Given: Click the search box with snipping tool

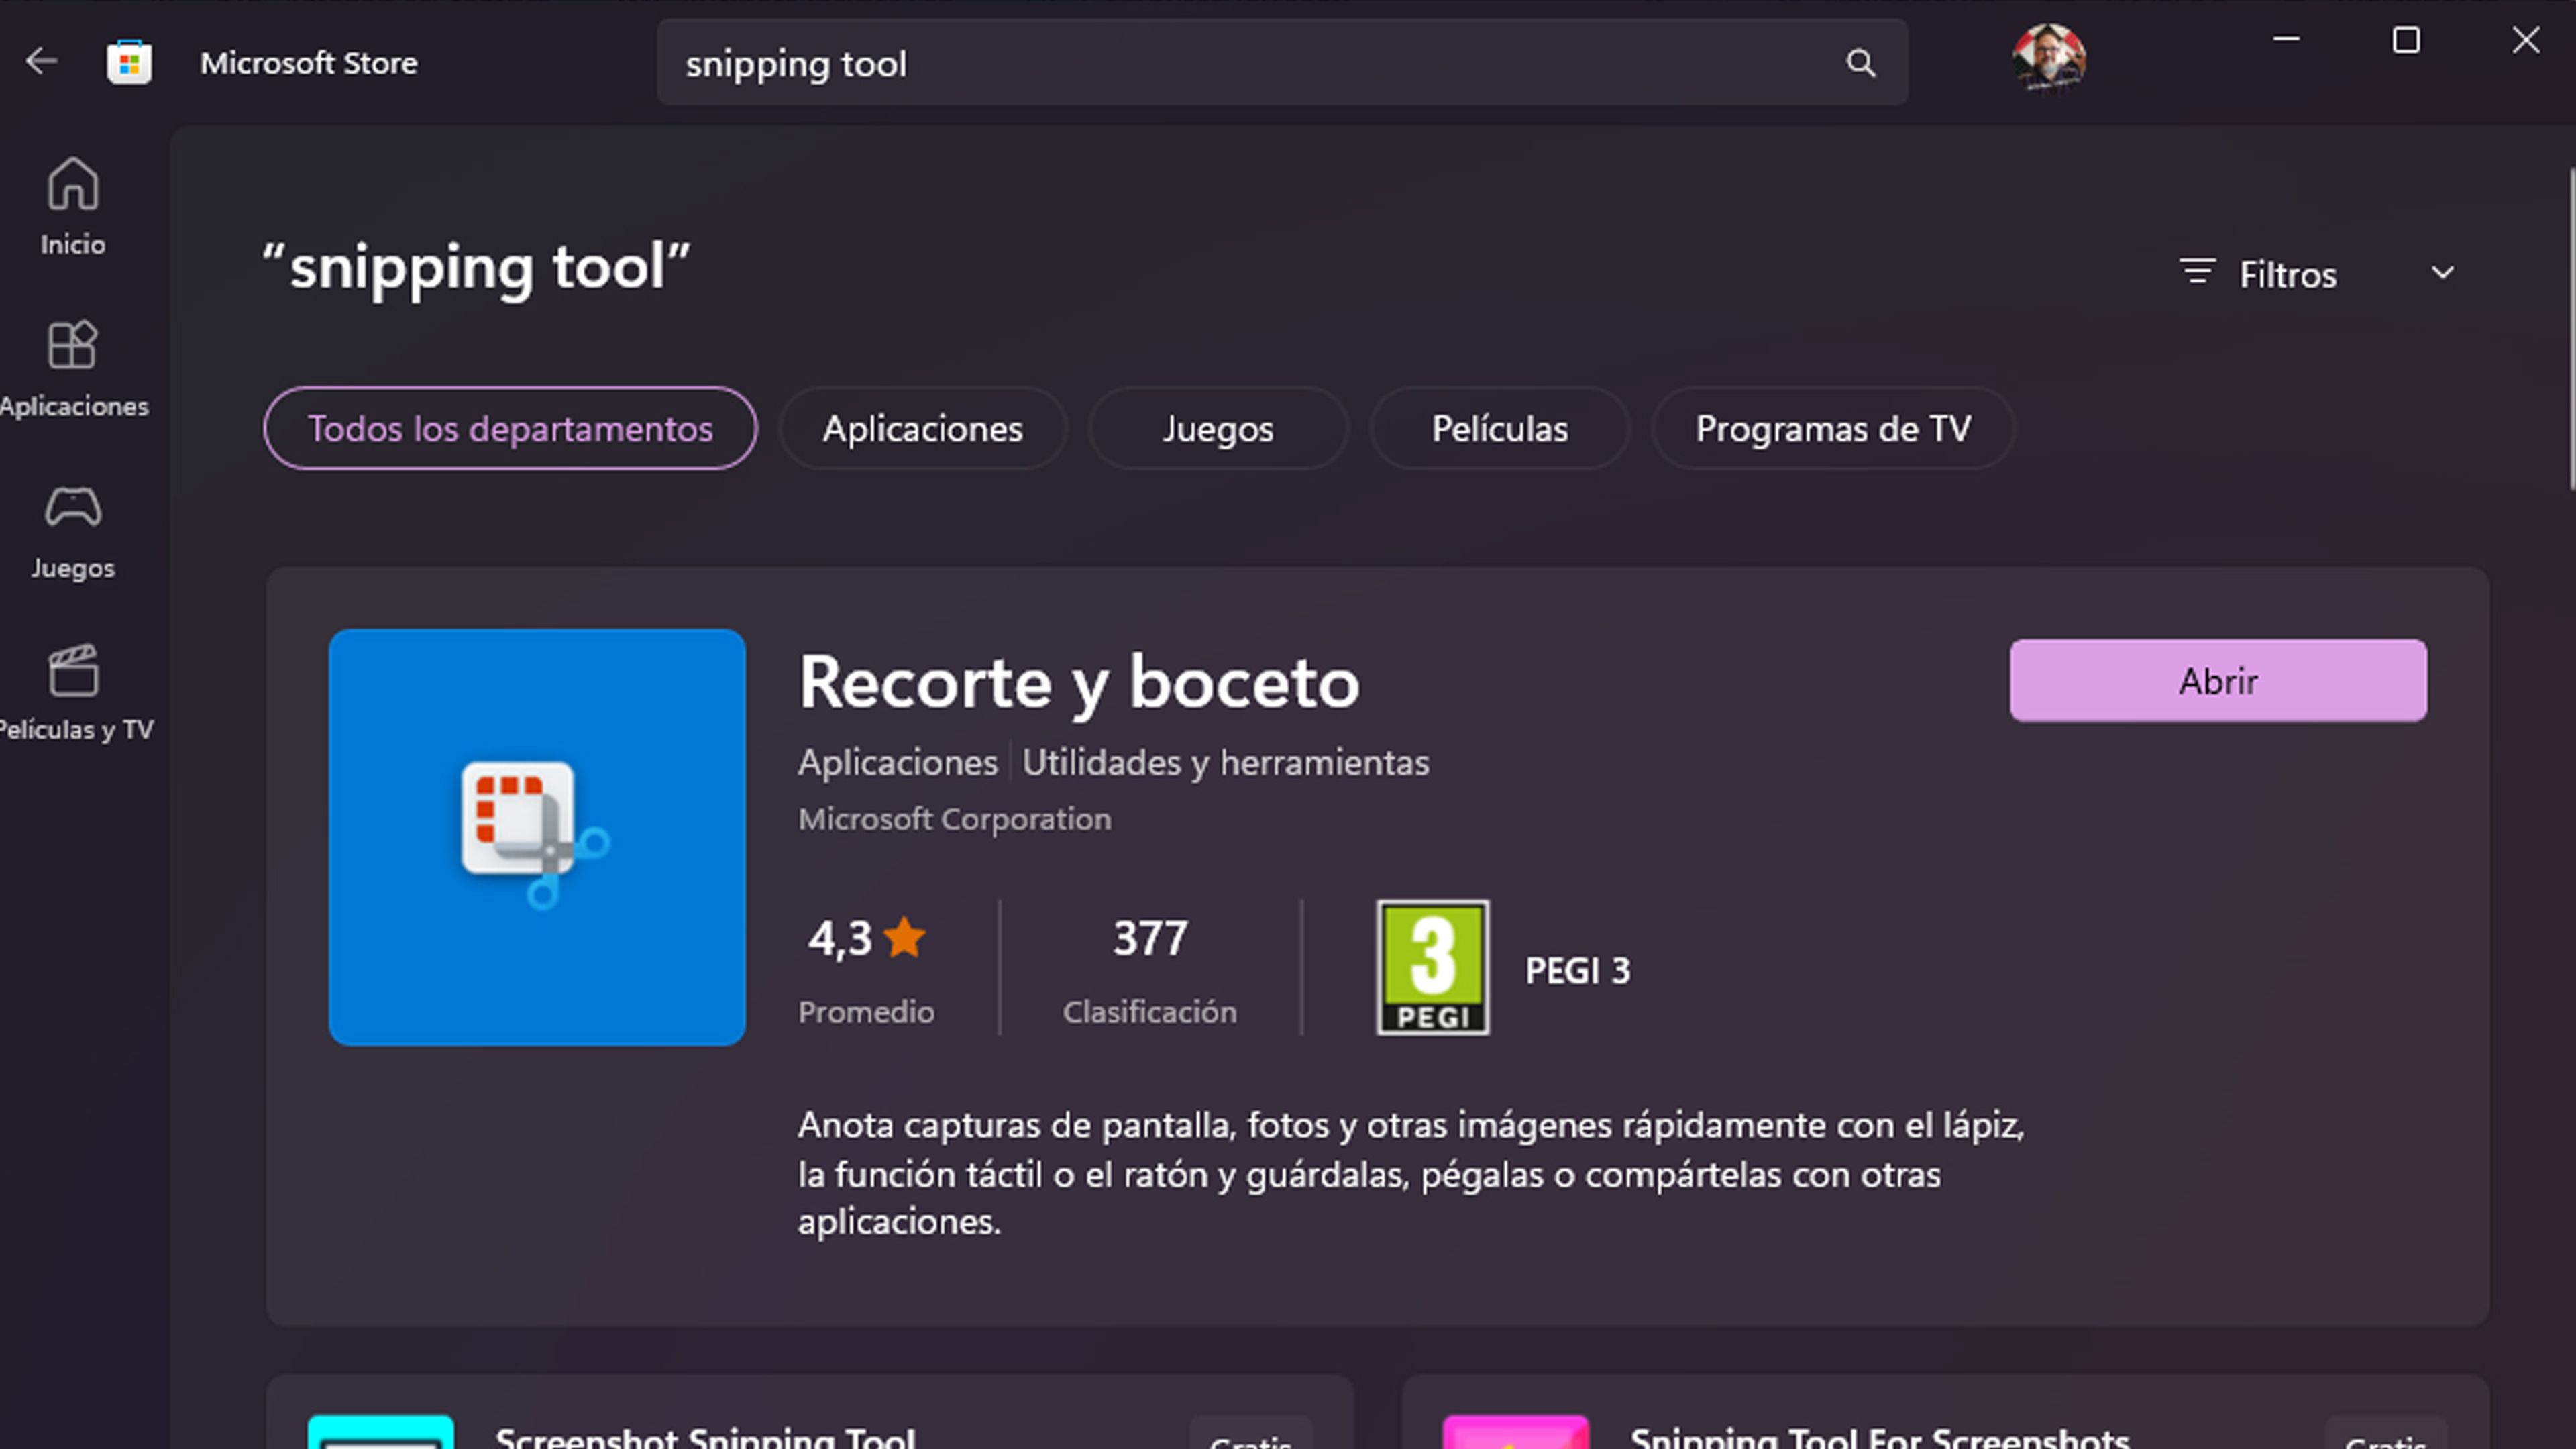Looking at the screenshot, I should 1282,63.
